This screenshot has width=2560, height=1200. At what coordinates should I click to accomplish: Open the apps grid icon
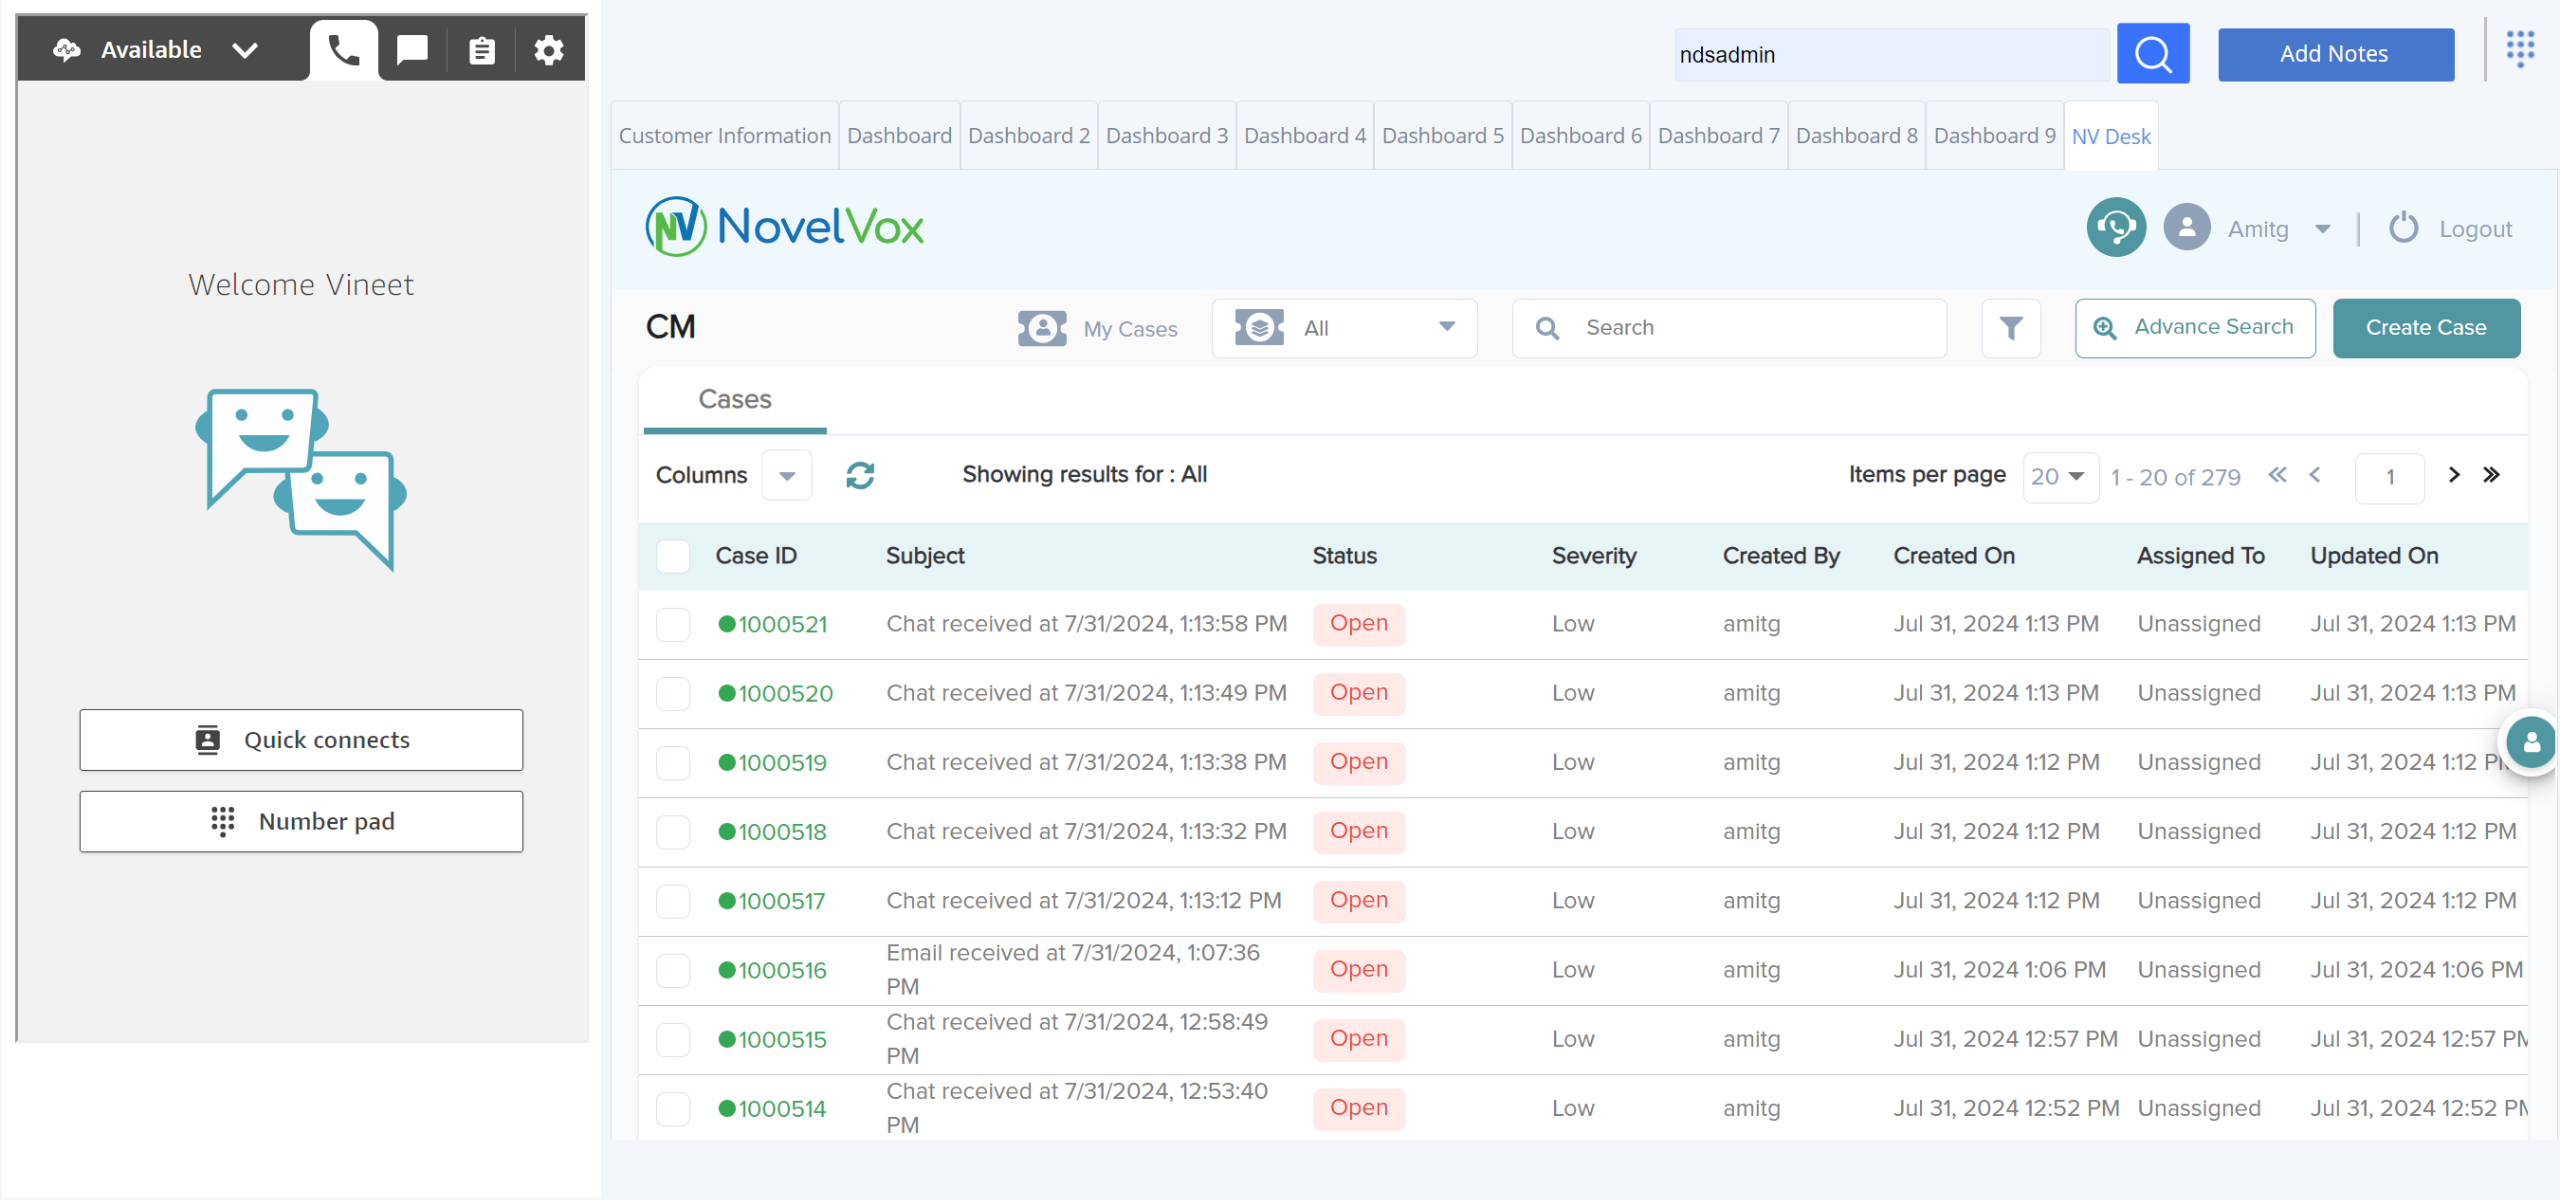pos(2520,47)
